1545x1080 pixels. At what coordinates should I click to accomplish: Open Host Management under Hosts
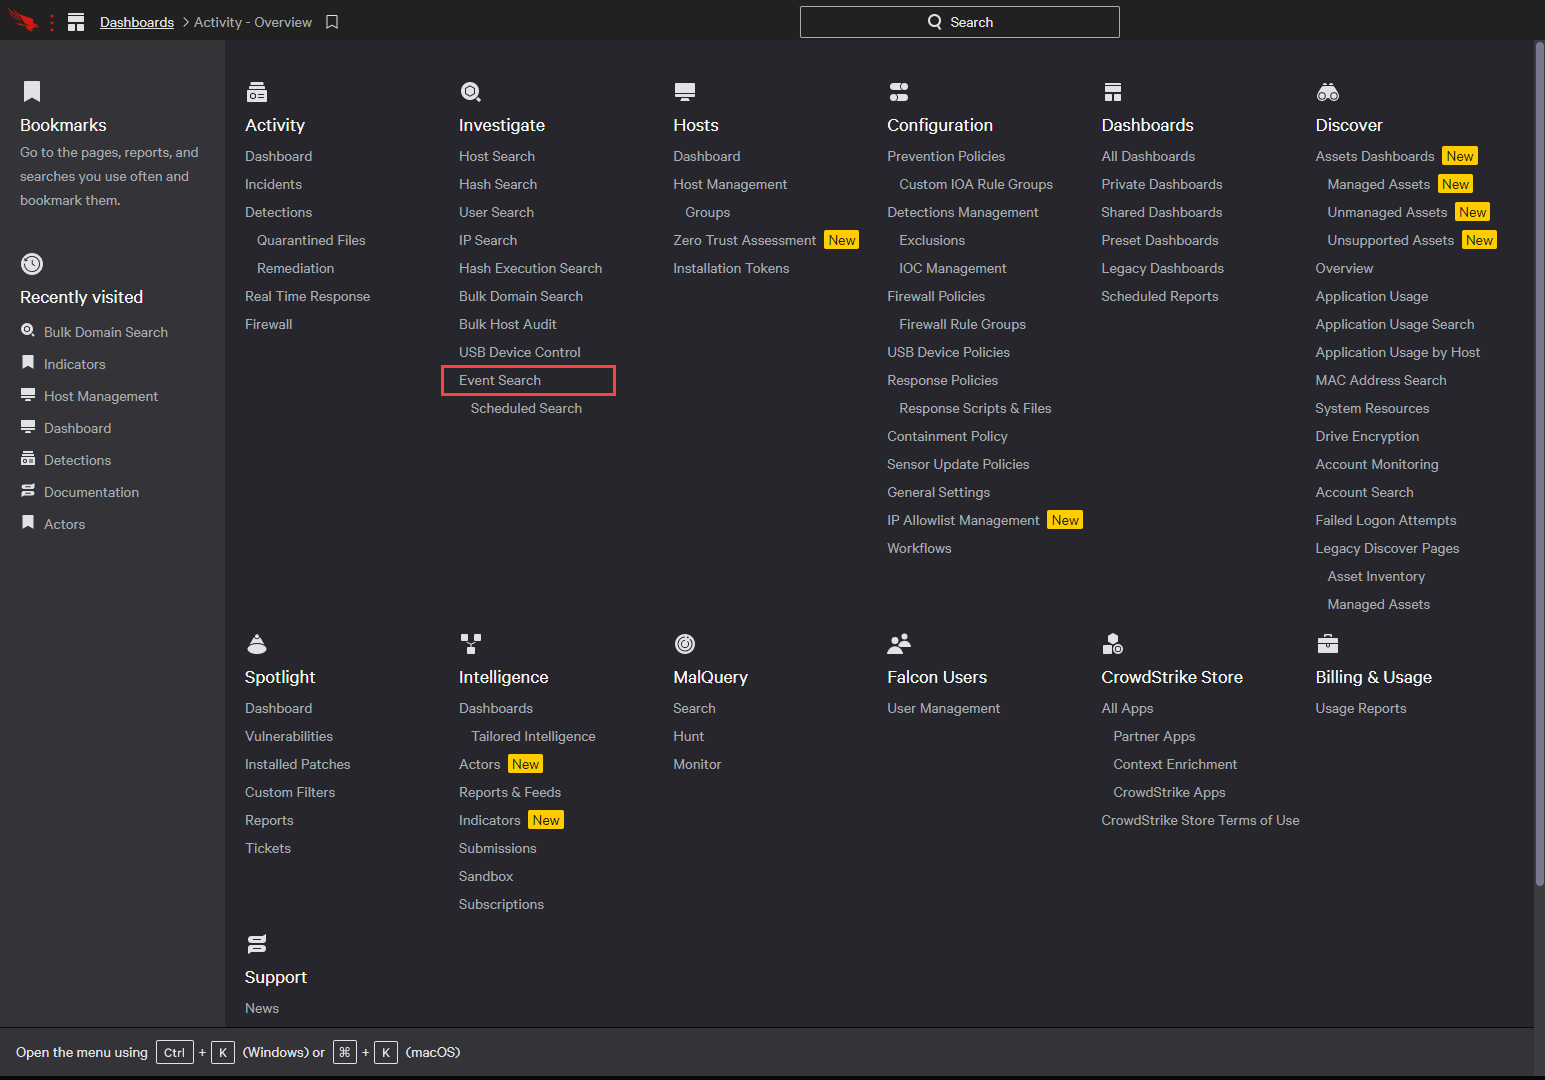point(730,184)
